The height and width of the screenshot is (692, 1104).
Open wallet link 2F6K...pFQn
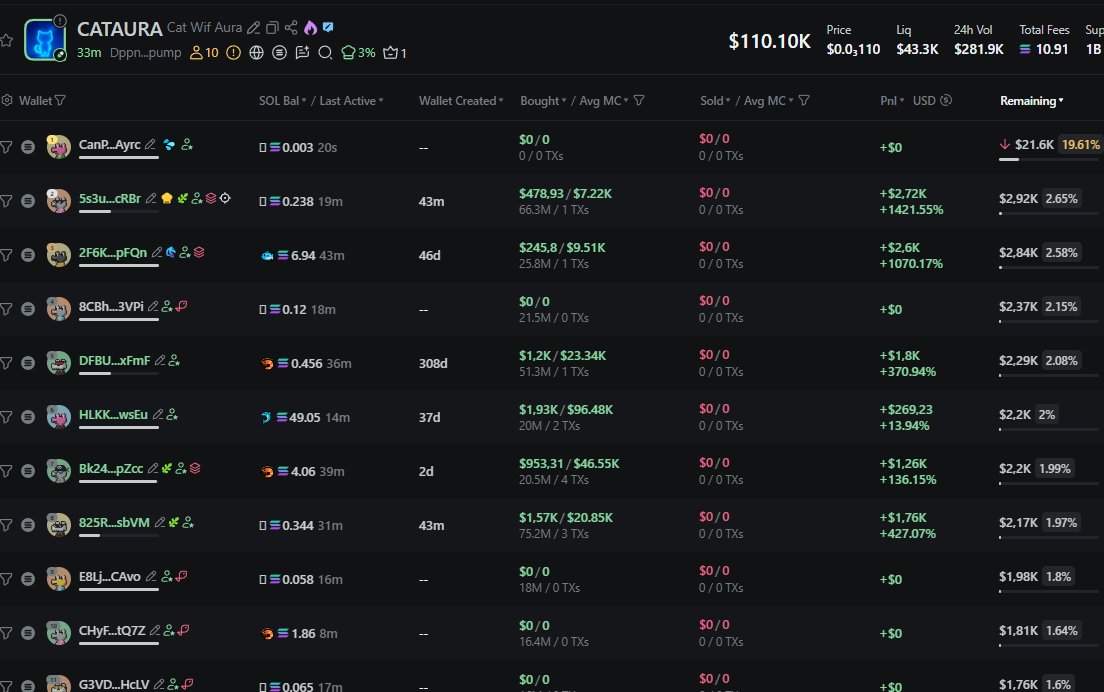click(x=113, y=252)
